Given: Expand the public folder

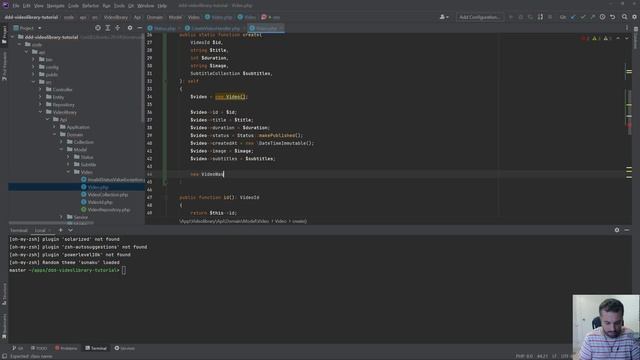Looking at the screenshot, I should click(33, 74).
